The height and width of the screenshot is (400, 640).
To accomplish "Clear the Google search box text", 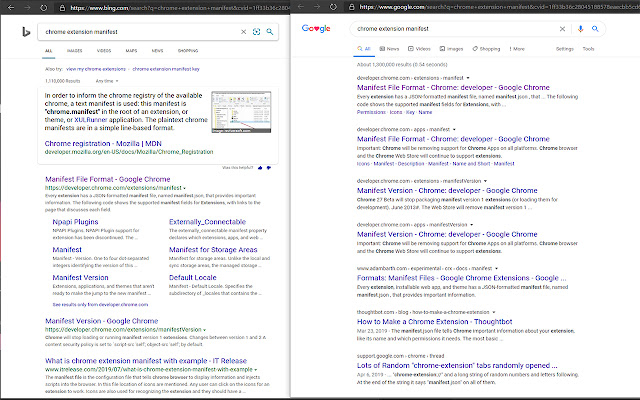I will tap(562, 29).
